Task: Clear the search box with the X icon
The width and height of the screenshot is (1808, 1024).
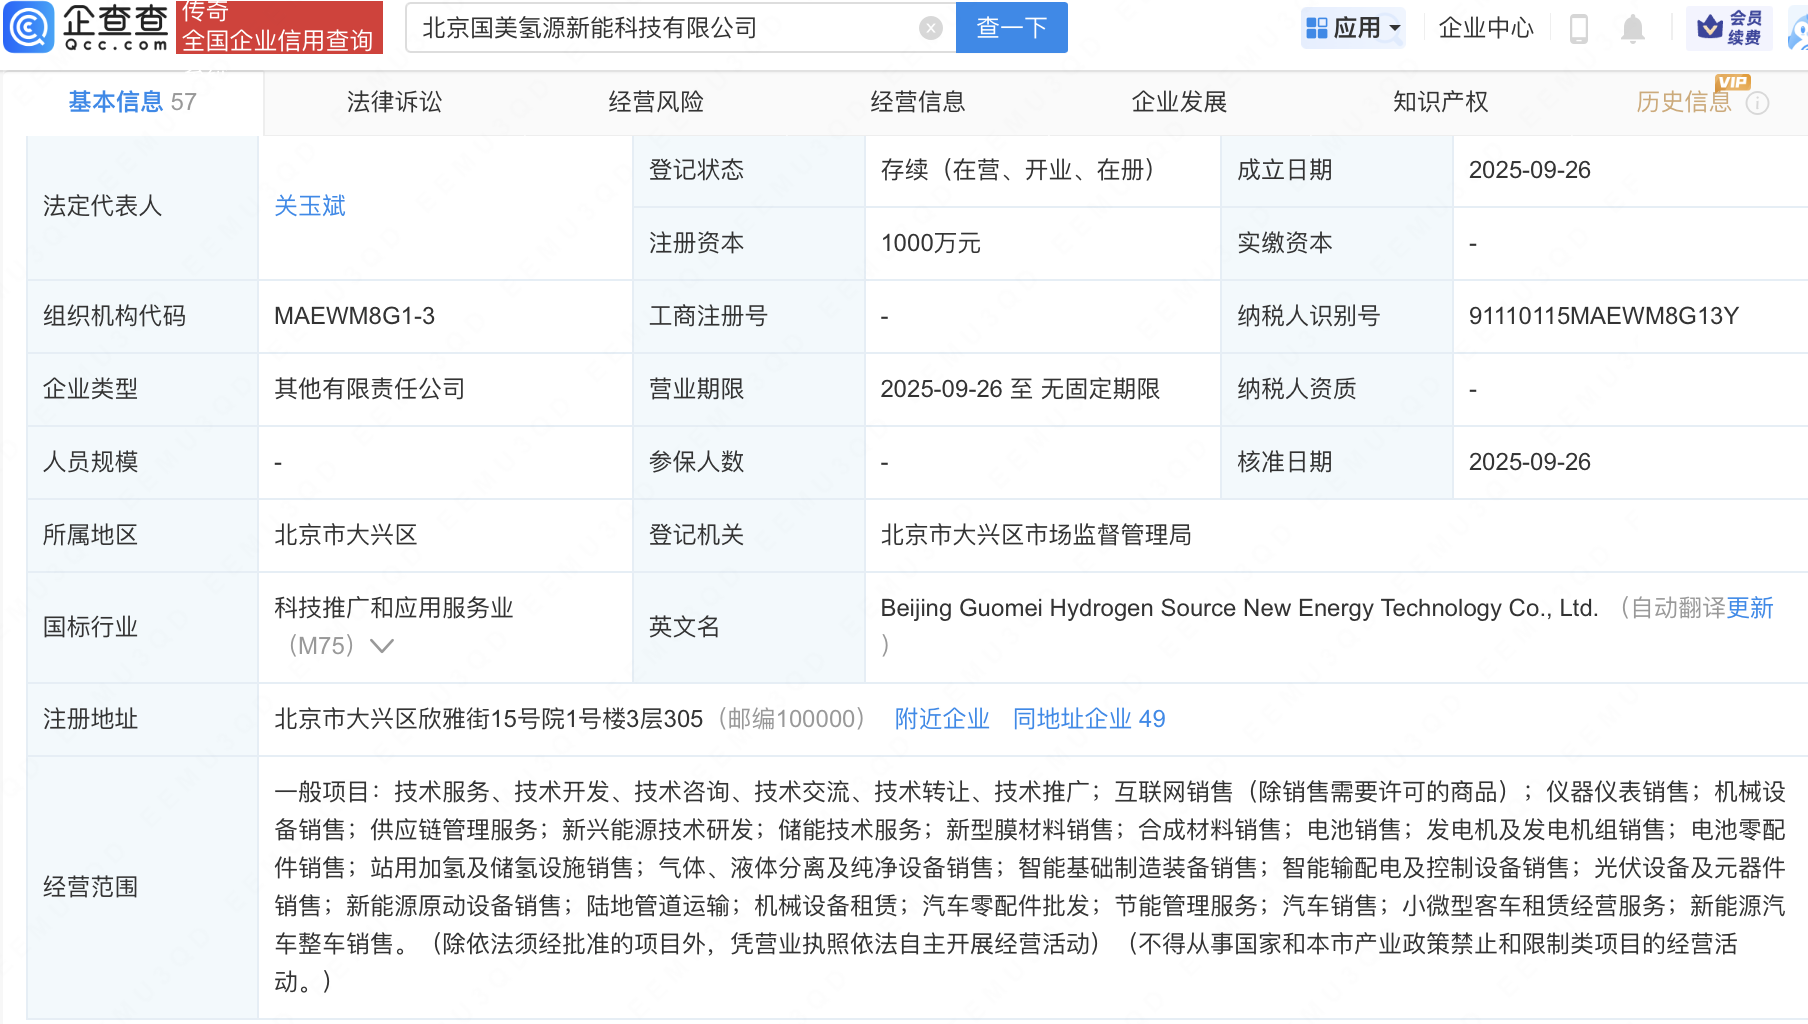Action: [930, 28]
